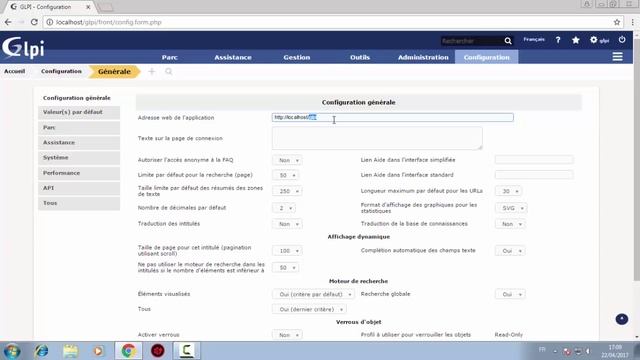Open the Assistance menu

233,57
